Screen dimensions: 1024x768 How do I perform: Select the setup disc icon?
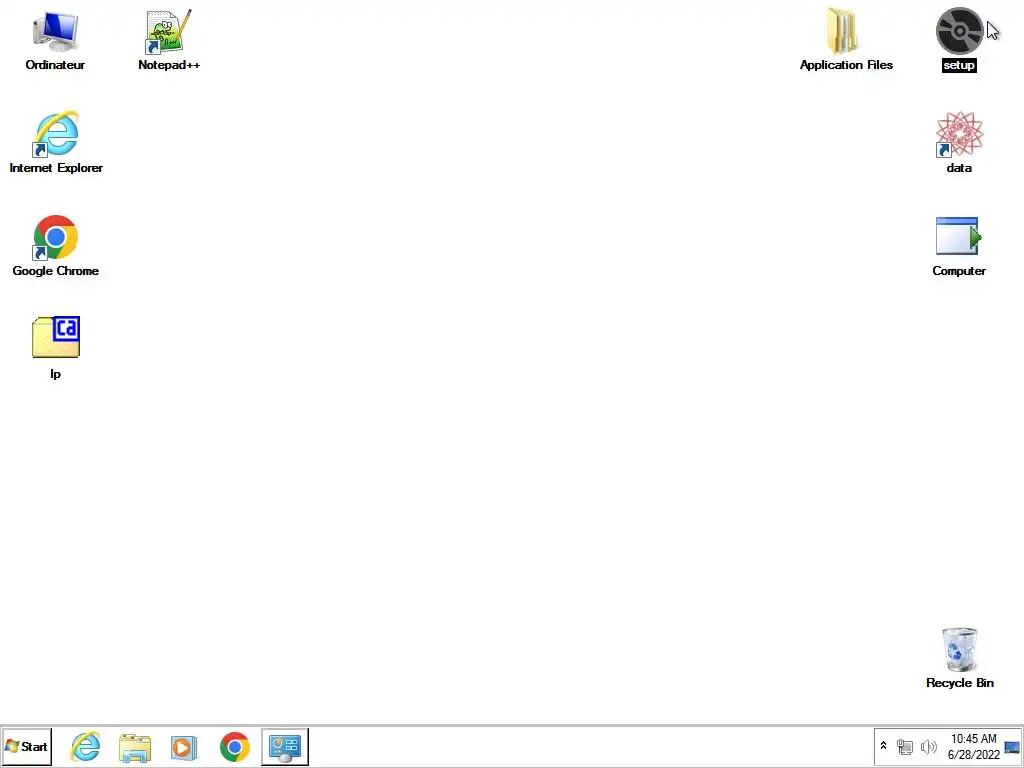[959, 31]
